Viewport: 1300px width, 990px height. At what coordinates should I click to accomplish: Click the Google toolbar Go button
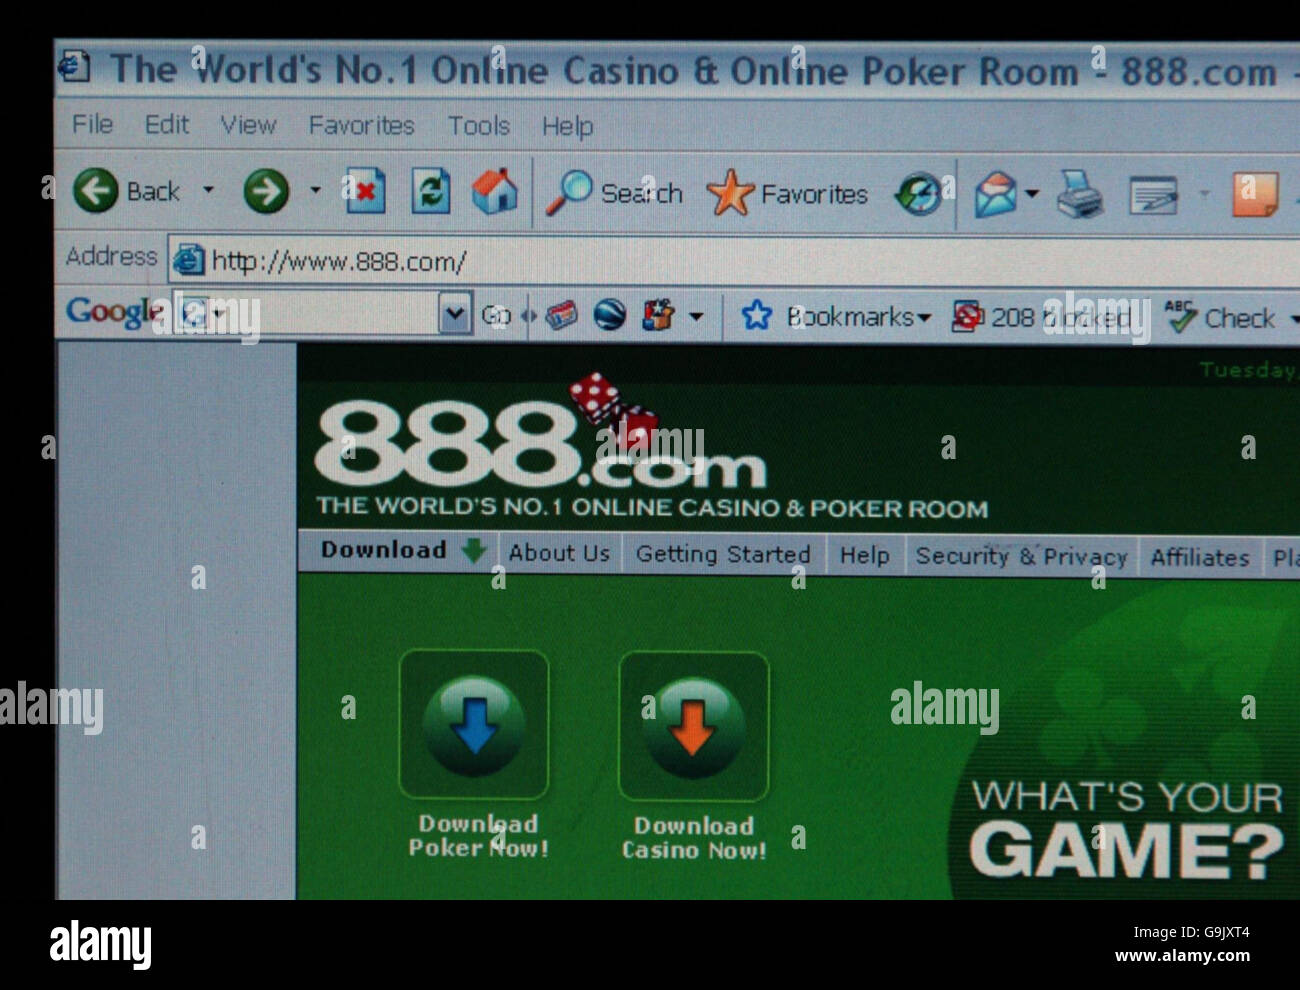(496, 316)
